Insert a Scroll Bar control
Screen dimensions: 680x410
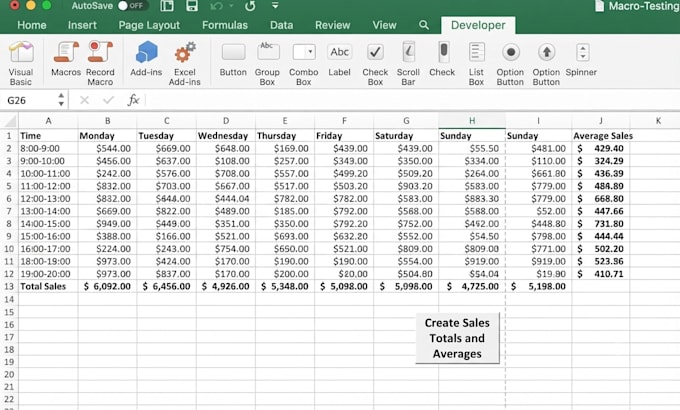pyautogui.click(x=408, y=64)
